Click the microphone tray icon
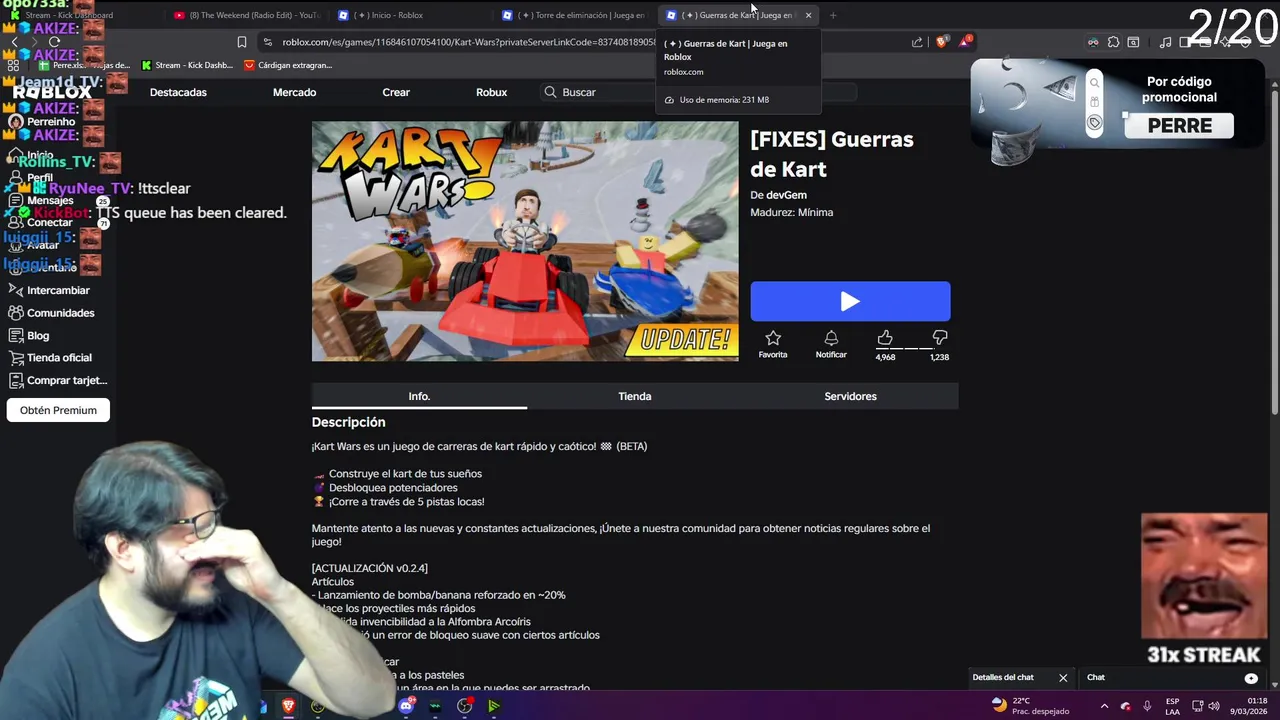Viewport: 1280px width, 720px height. click(1147, 706)
